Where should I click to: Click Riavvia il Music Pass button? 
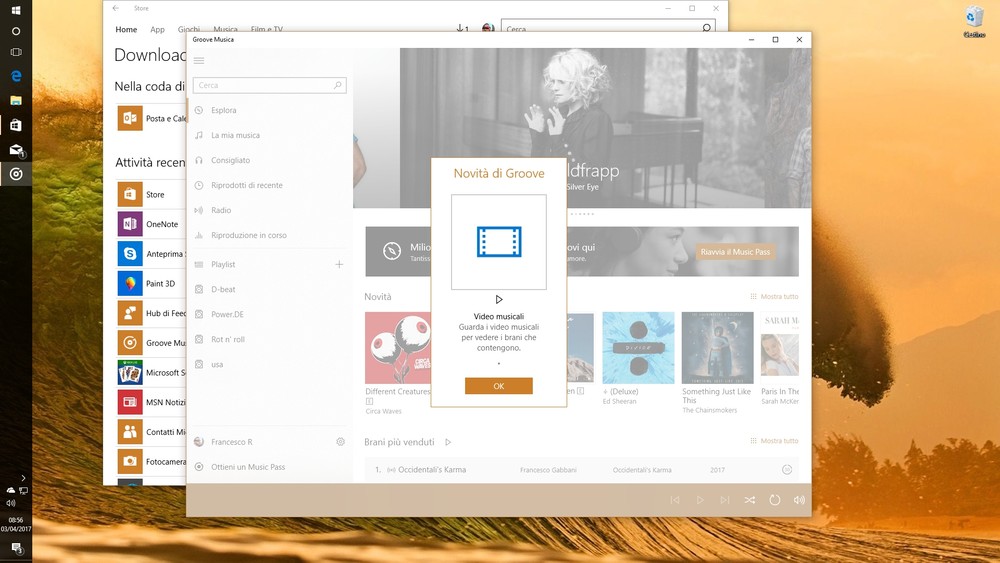[x=735, y=252]
